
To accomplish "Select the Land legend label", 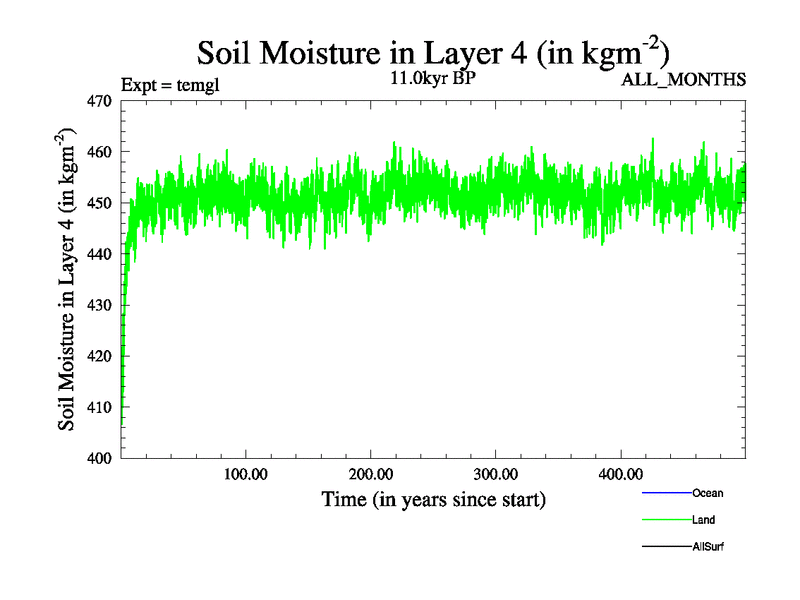I will click(x=703, y=520).
